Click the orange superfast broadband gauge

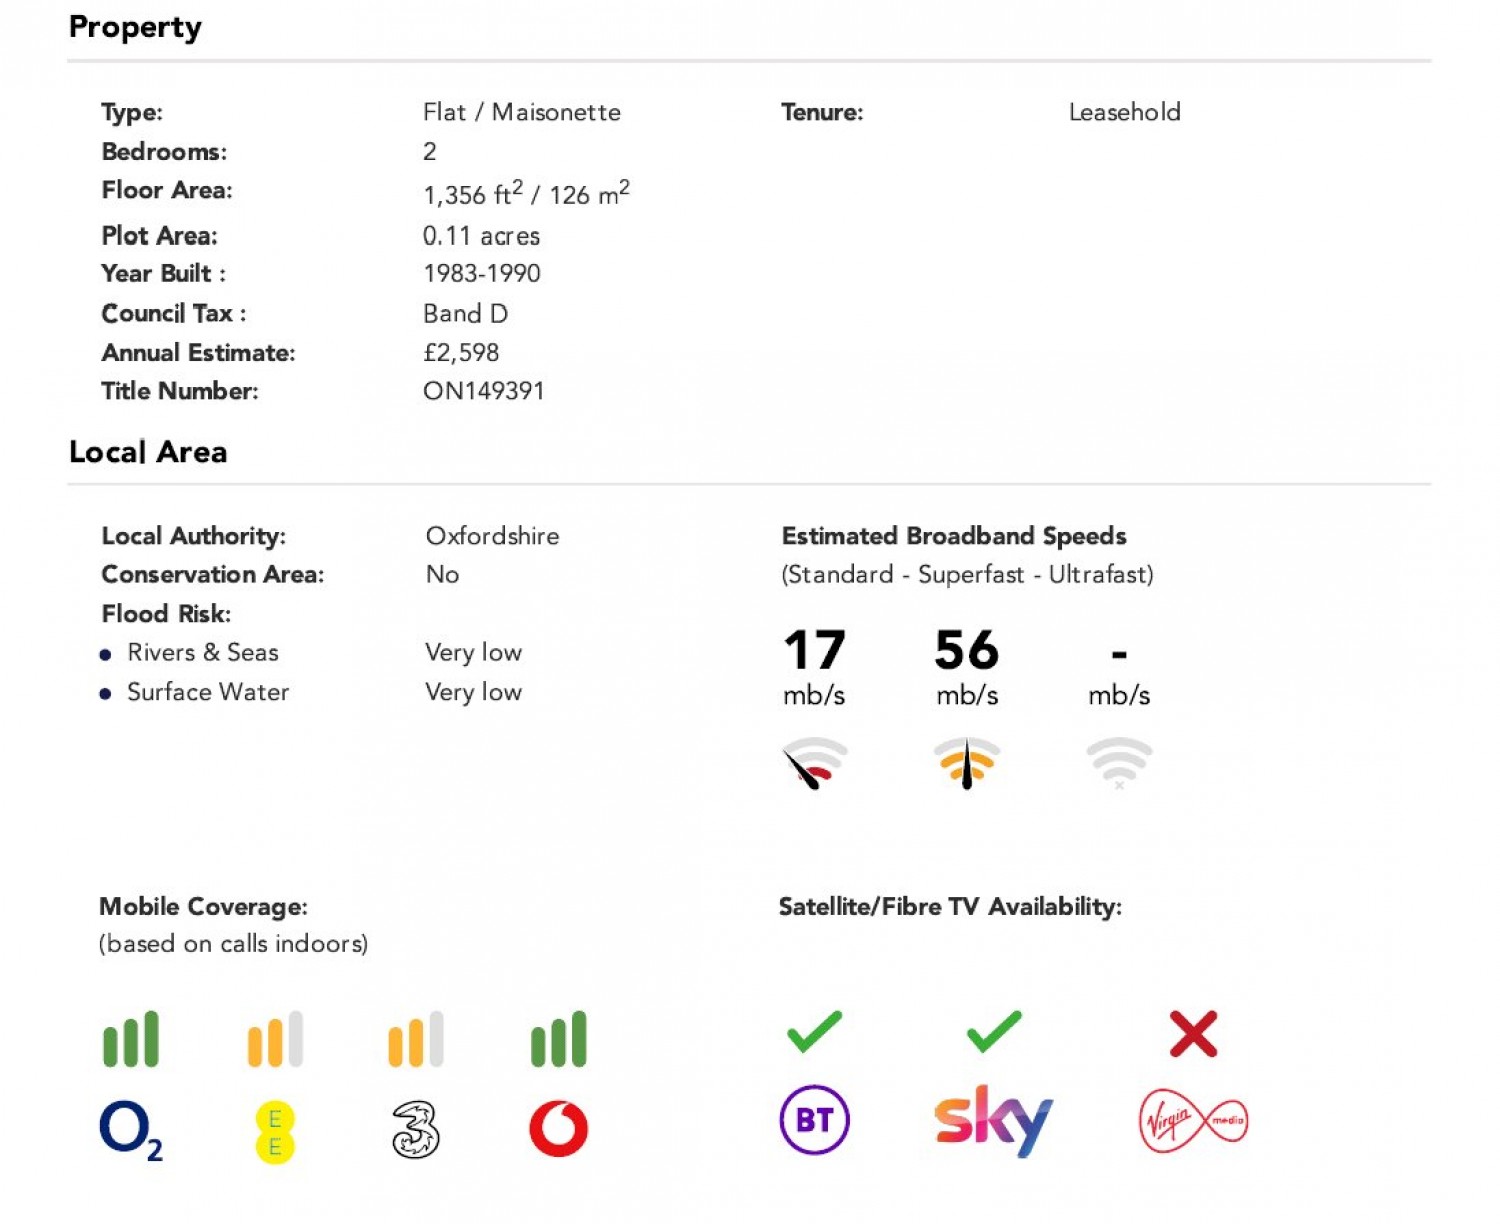[x=967, y=763]
